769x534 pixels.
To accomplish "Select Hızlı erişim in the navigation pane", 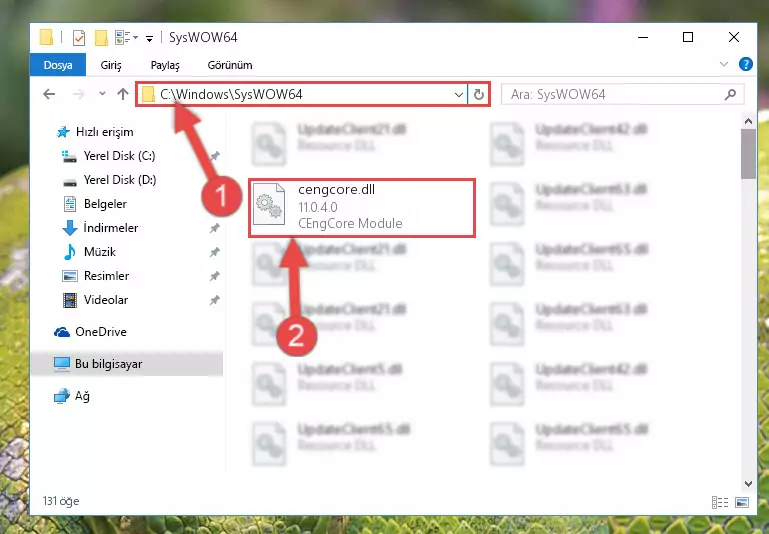I will coord(104,132).
